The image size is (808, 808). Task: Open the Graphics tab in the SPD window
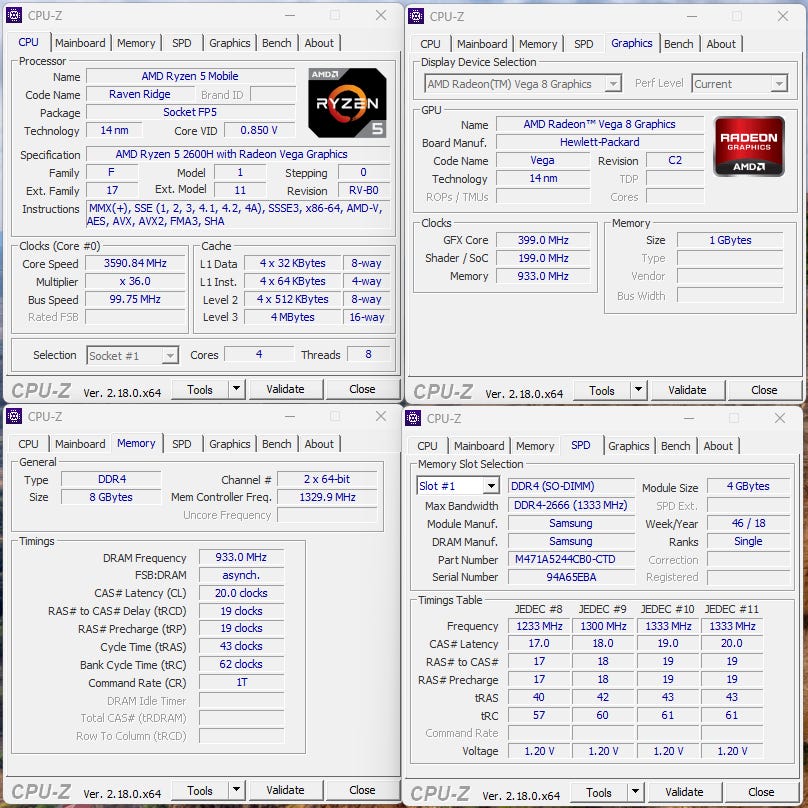click(628, 446)
